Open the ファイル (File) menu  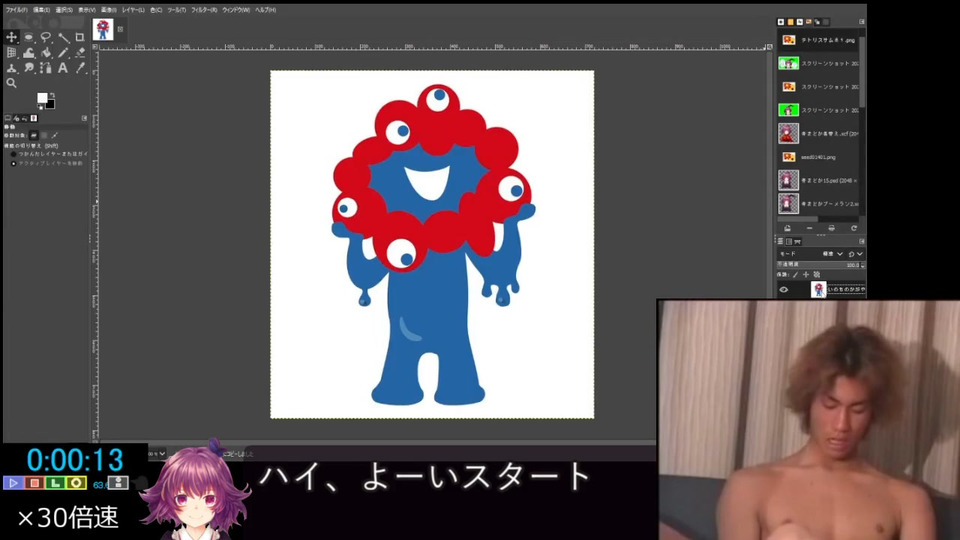pos(15,9)
